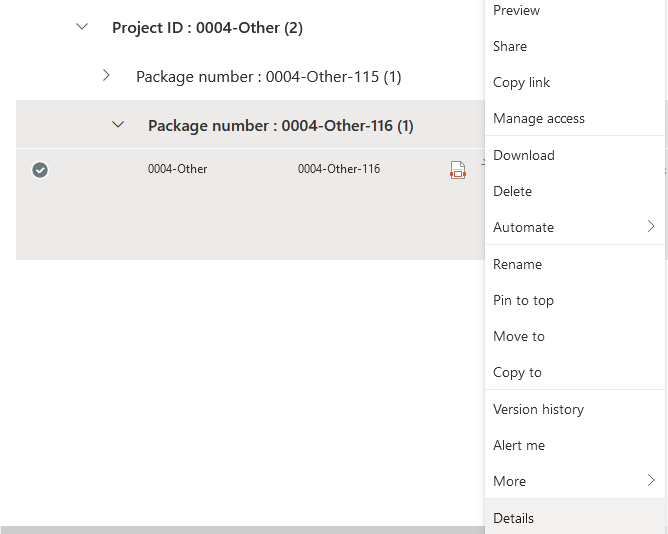The width and height of the screenshot is (668, 534).
Task: Click the horizontal scrollbar at the list bottom
Action: 242,530
